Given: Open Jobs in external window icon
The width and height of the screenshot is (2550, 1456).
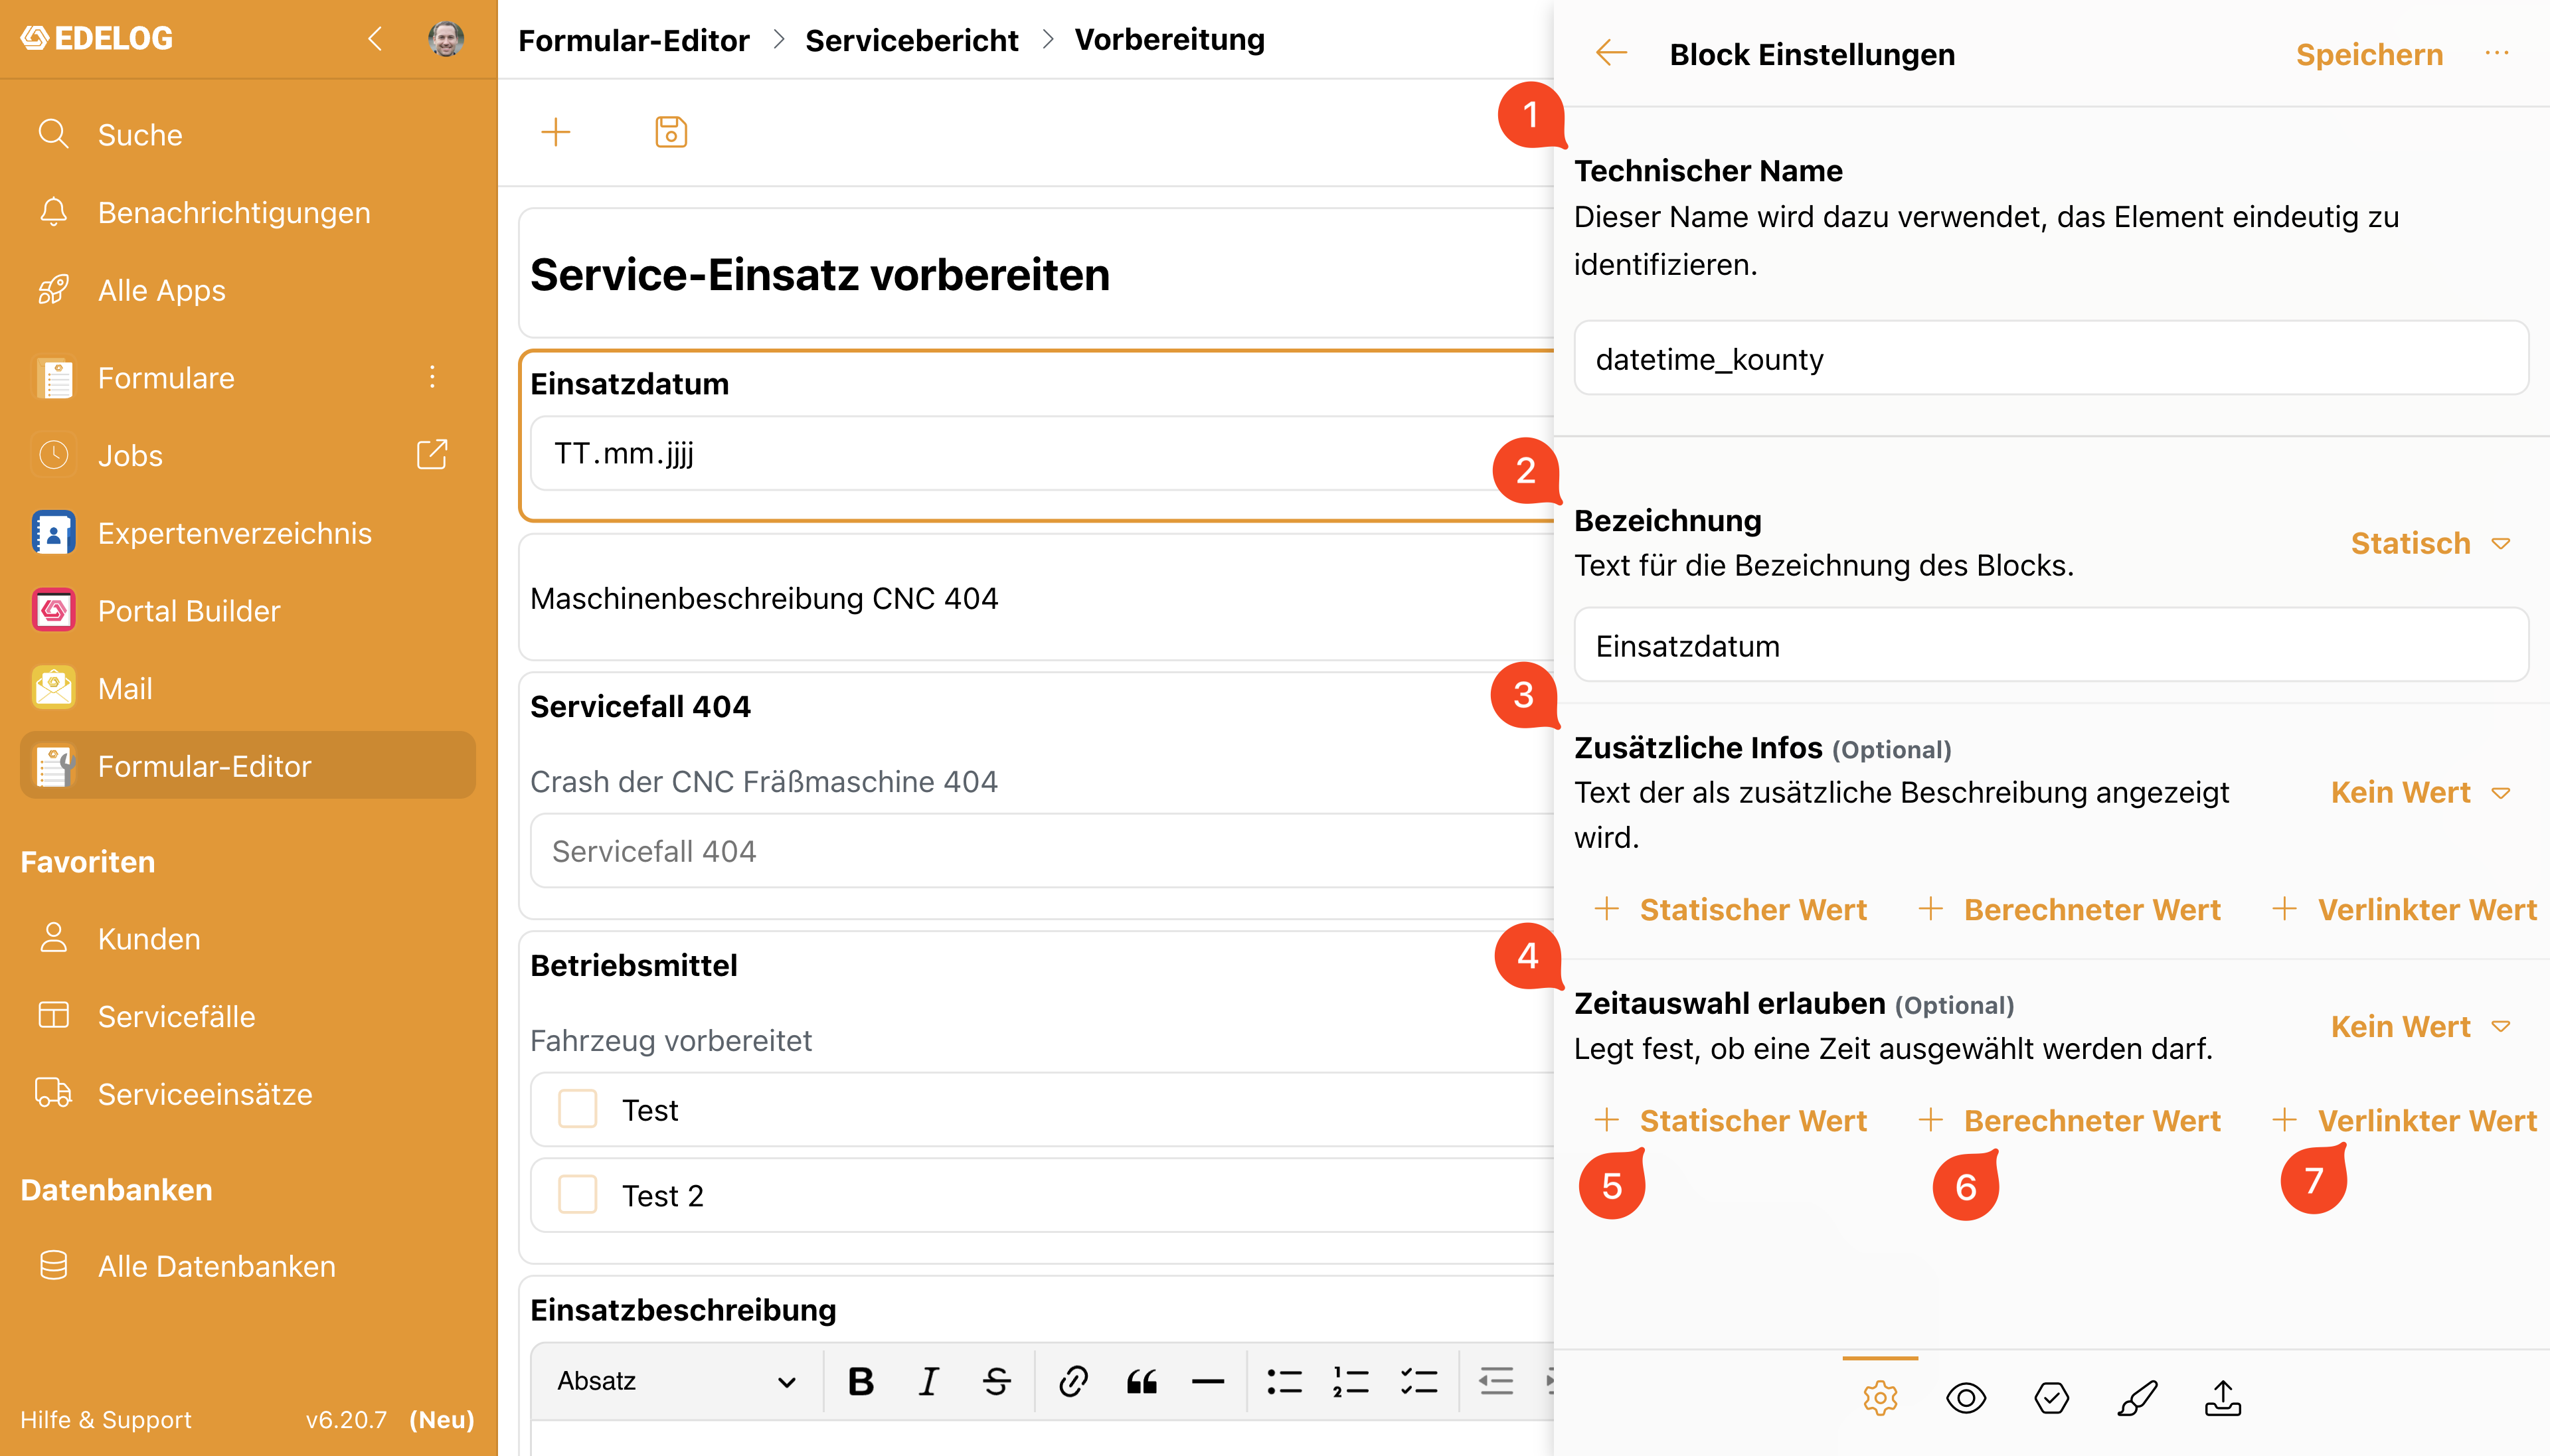Looking at the screenshot, I should (432, 455).
